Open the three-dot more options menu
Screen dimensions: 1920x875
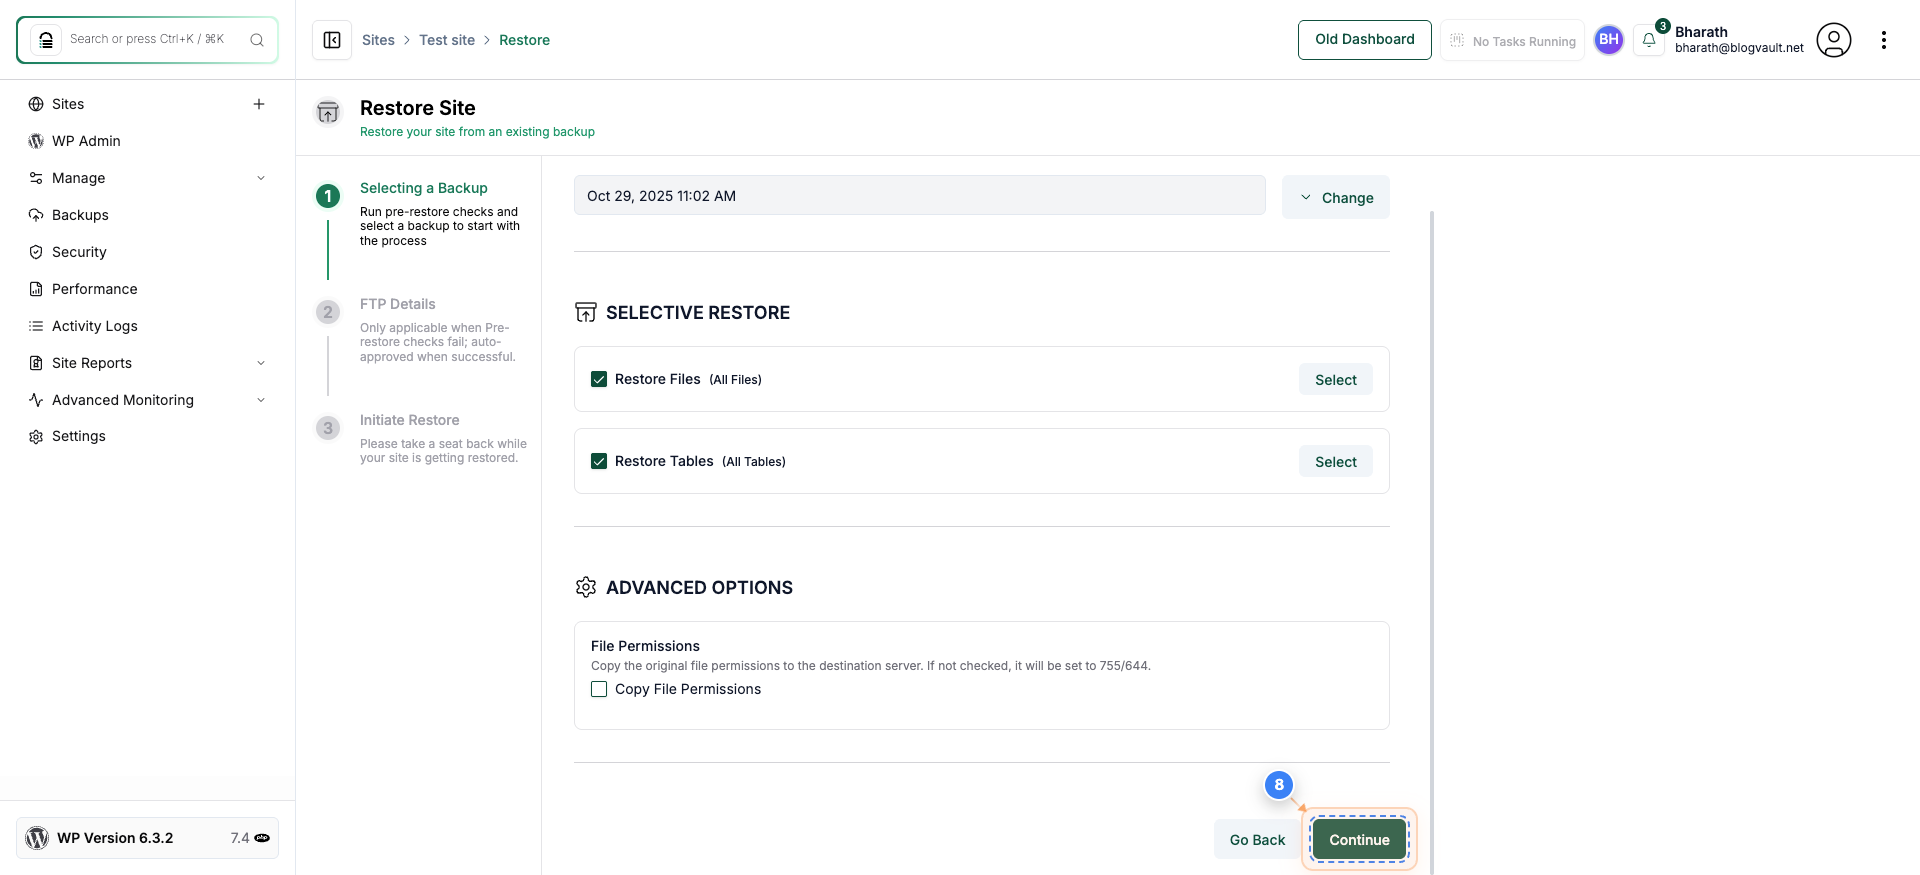tap(1884, 40)
